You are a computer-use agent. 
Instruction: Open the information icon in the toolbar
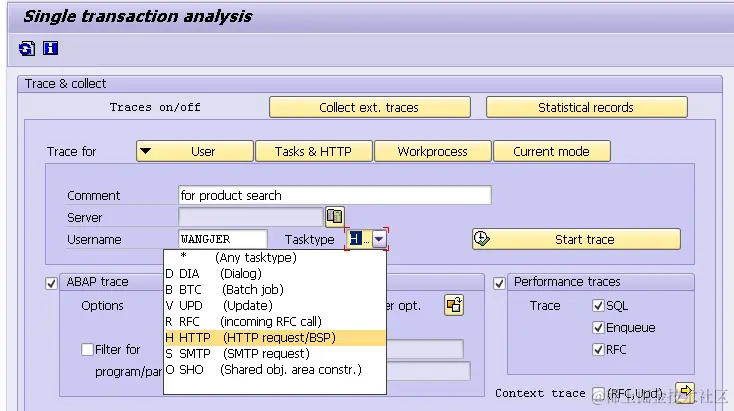(x=50, y=48)
